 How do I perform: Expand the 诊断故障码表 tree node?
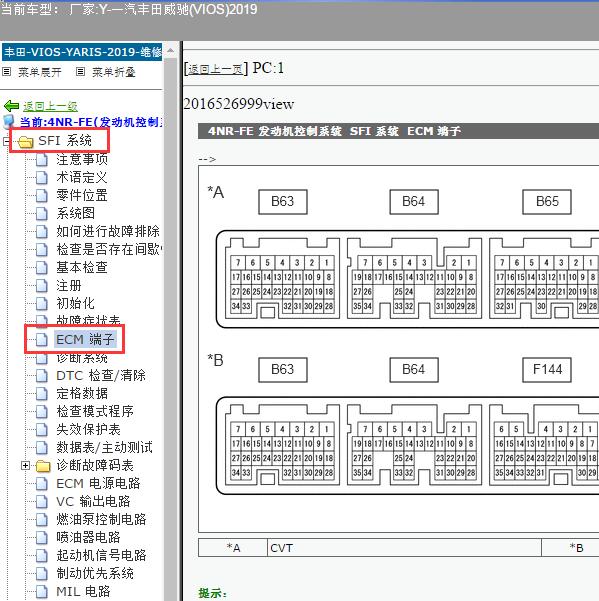point(25,466)
